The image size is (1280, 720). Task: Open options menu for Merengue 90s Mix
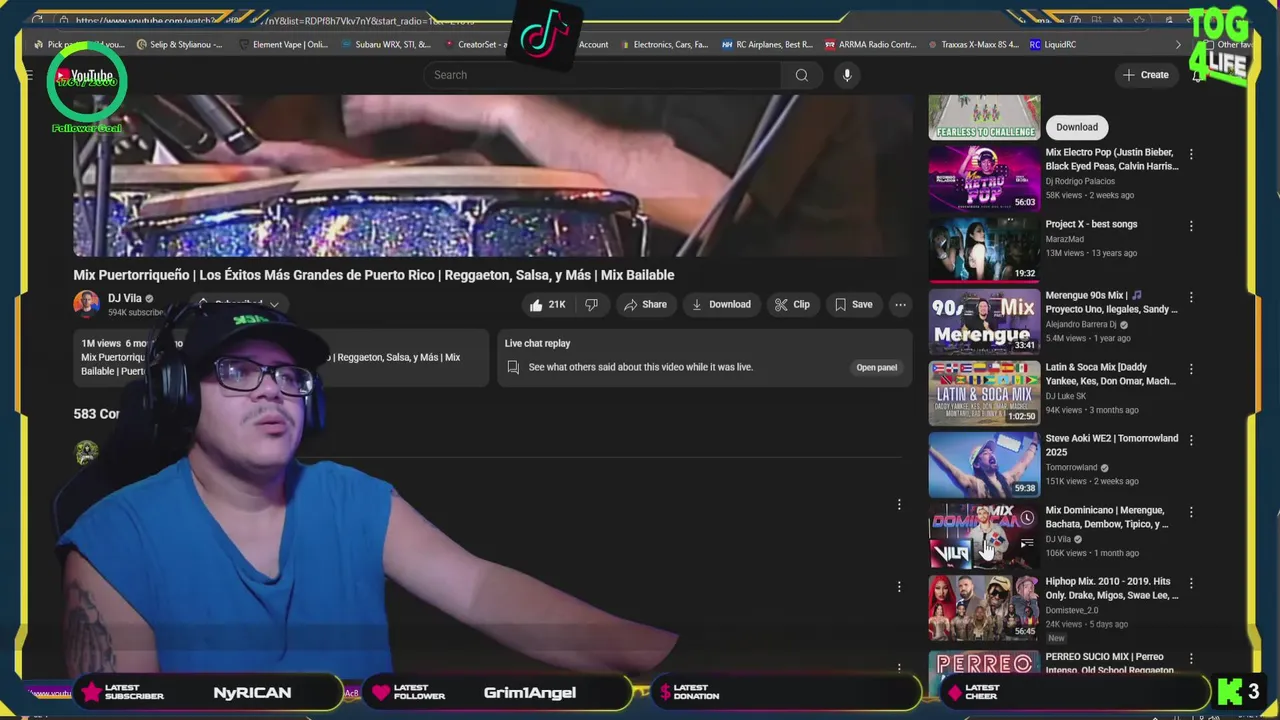tap(1191, 297)
